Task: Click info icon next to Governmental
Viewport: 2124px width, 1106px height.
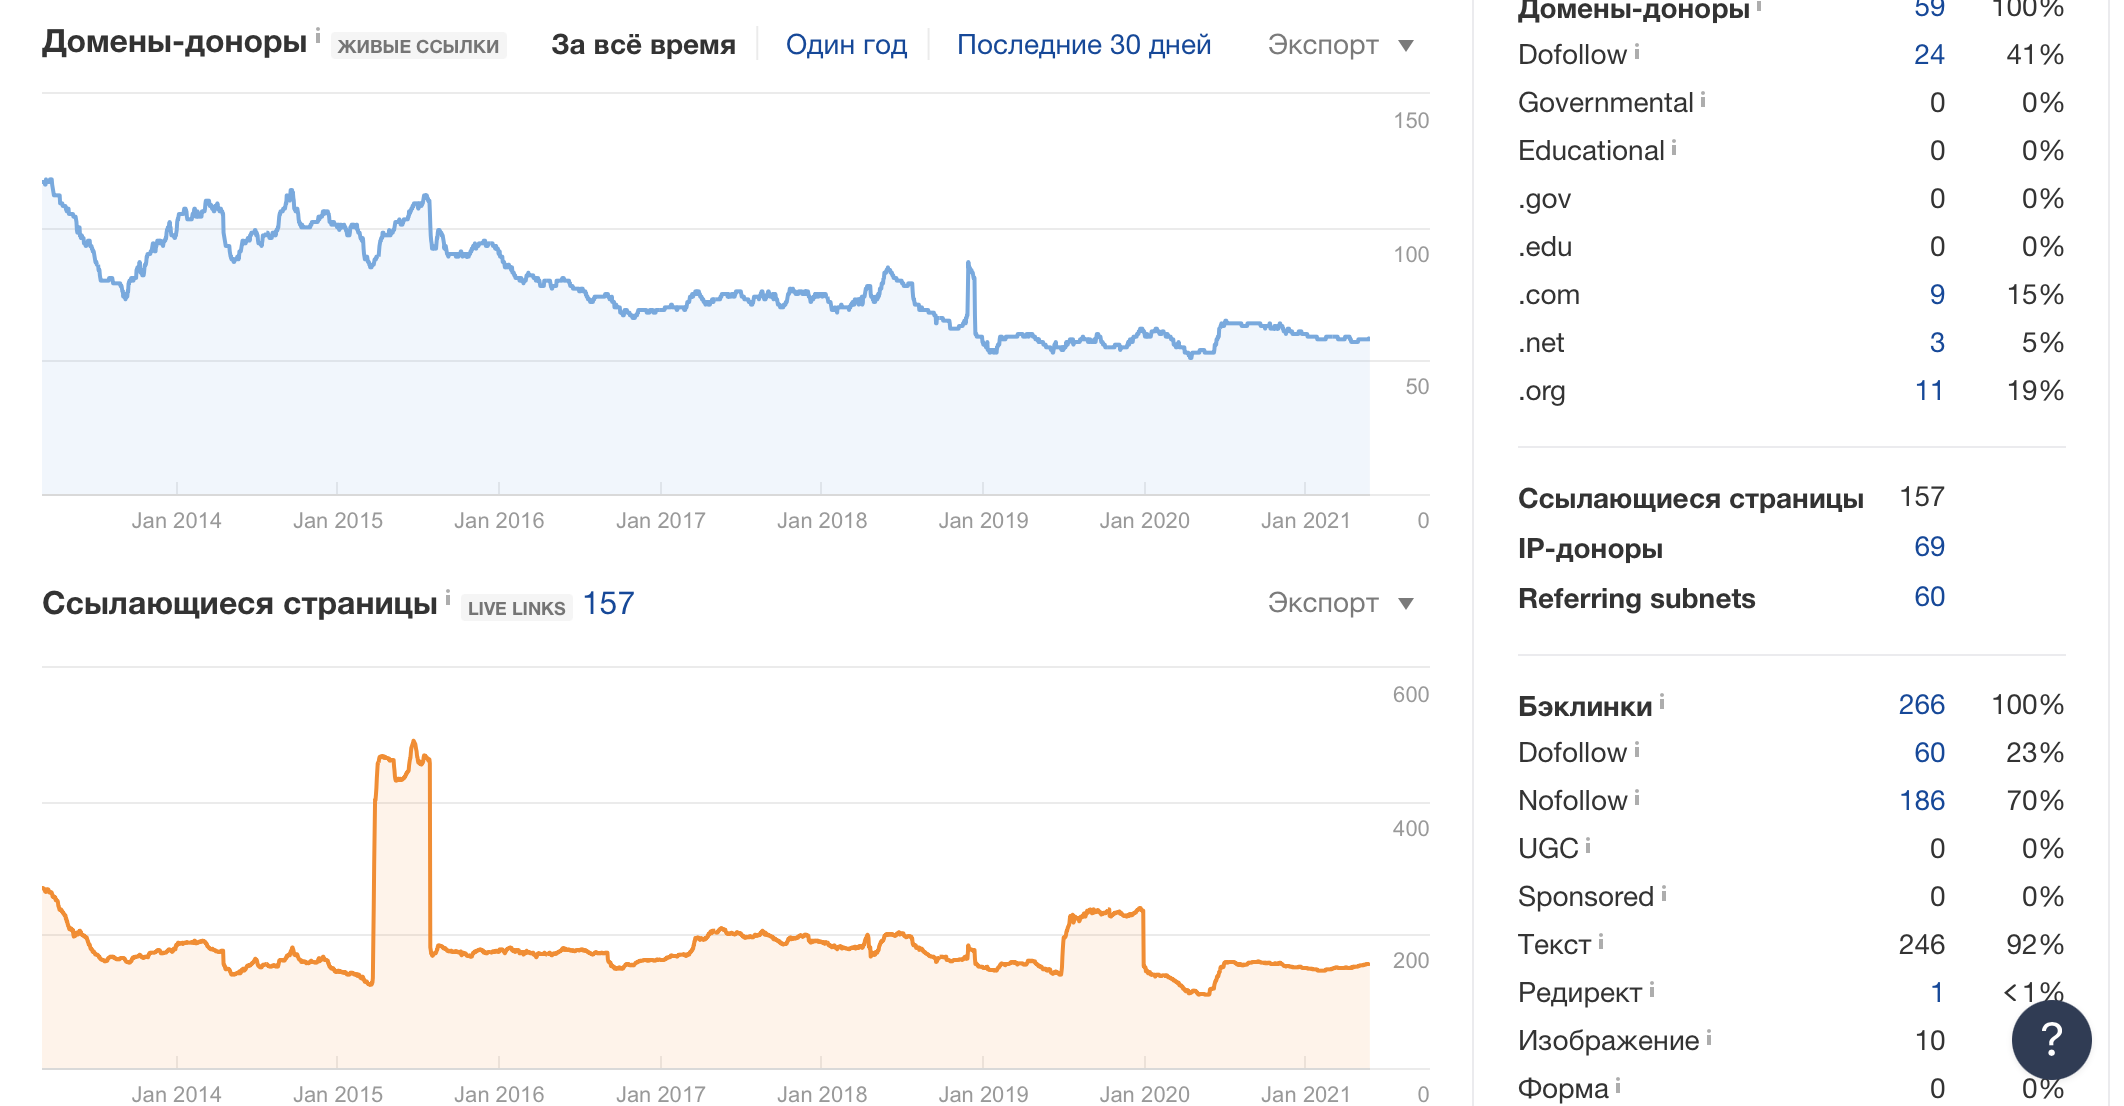Action: tap(1703, 99)
